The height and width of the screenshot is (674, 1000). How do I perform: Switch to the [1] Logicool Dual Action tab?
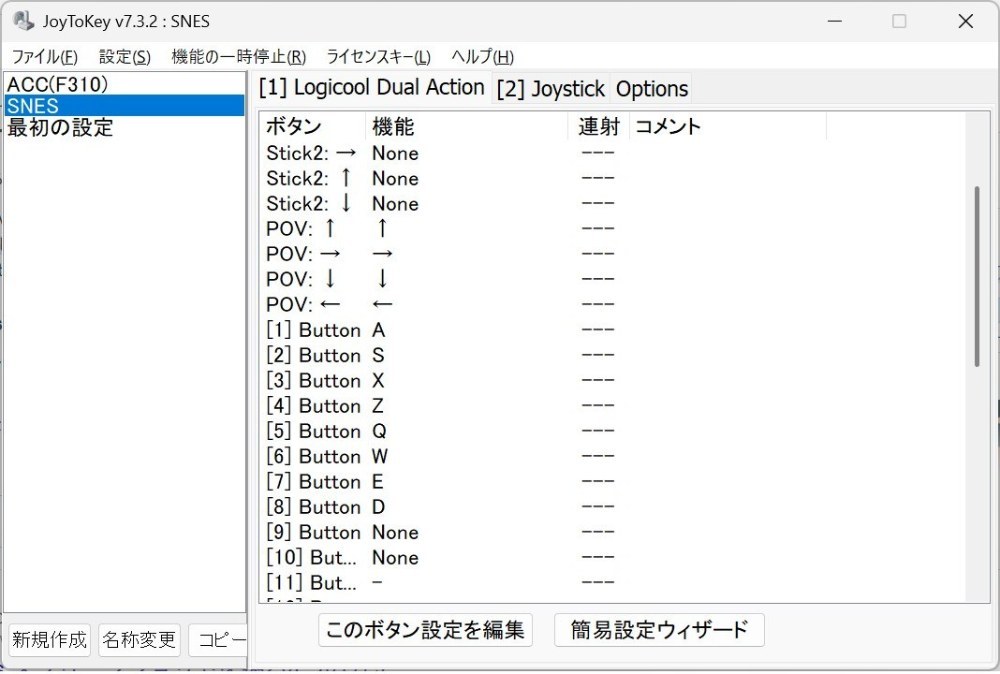pos(371,87)
